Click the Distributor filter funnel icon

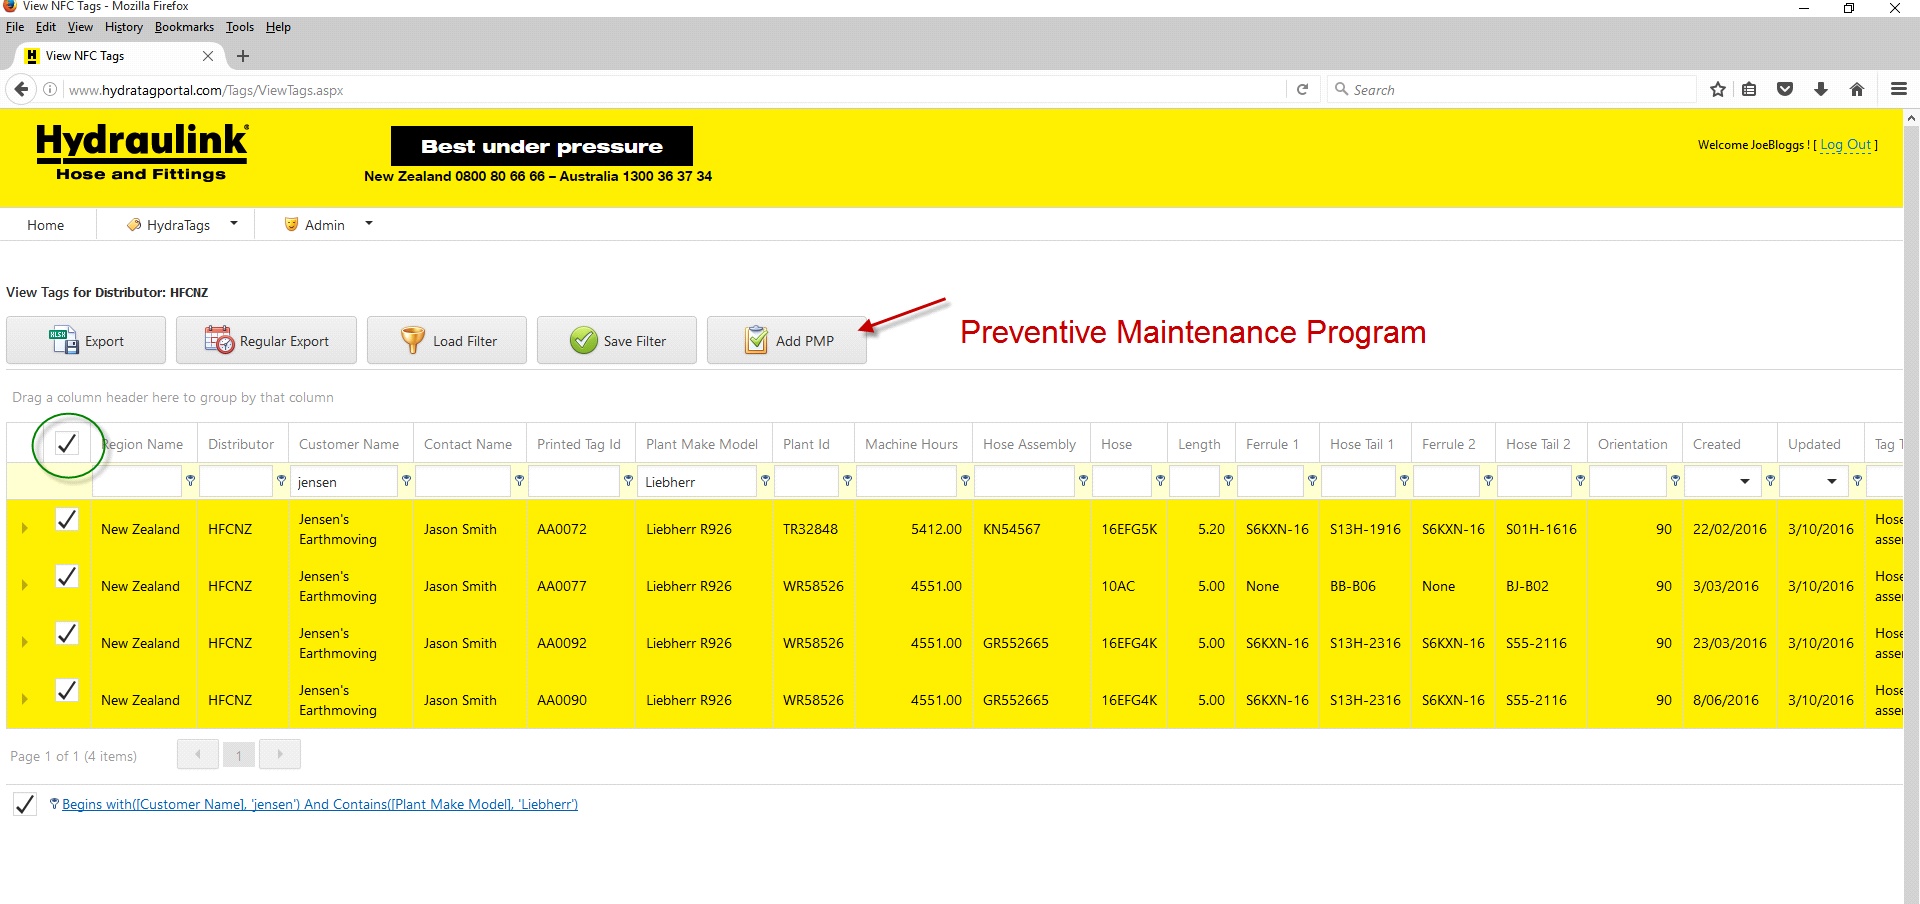point(282,481)
